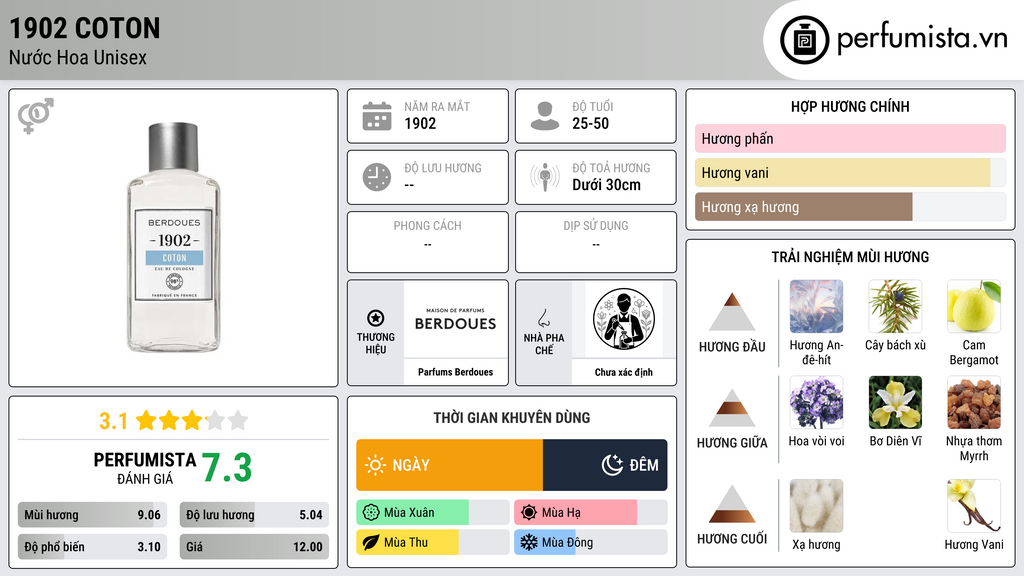
Task: Click the person icon beside Độ tuổi
Action: (545, 116)
